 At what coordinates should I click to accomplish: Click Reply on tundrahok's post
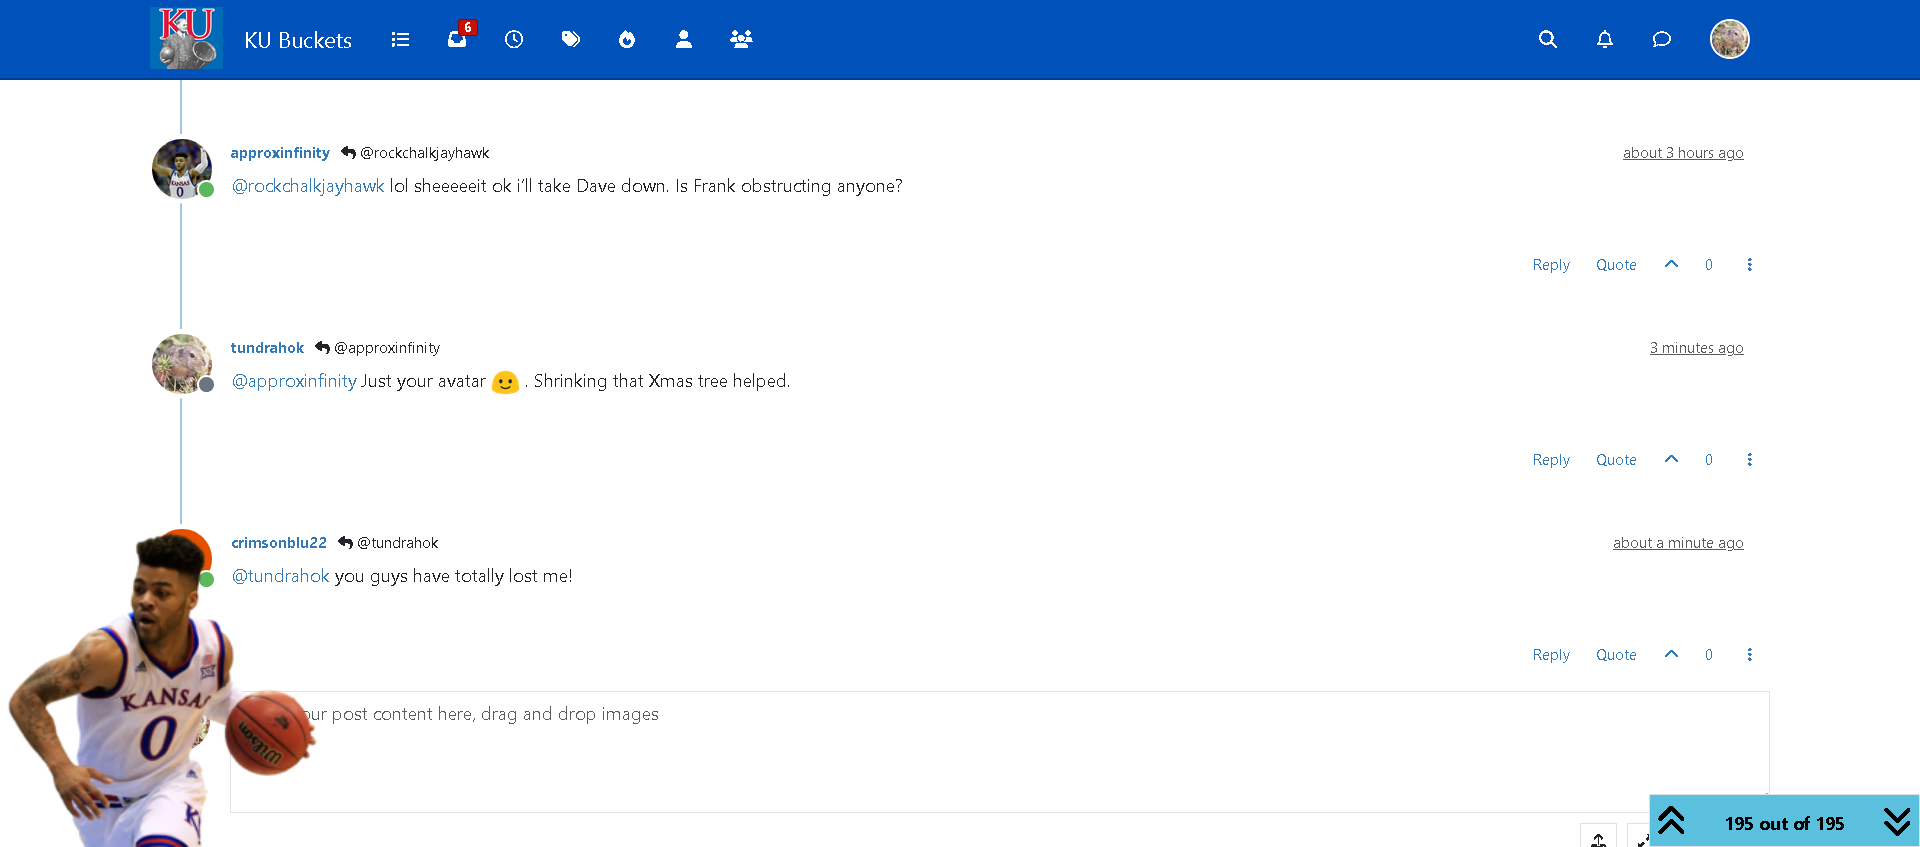(x=1551, y=460)
